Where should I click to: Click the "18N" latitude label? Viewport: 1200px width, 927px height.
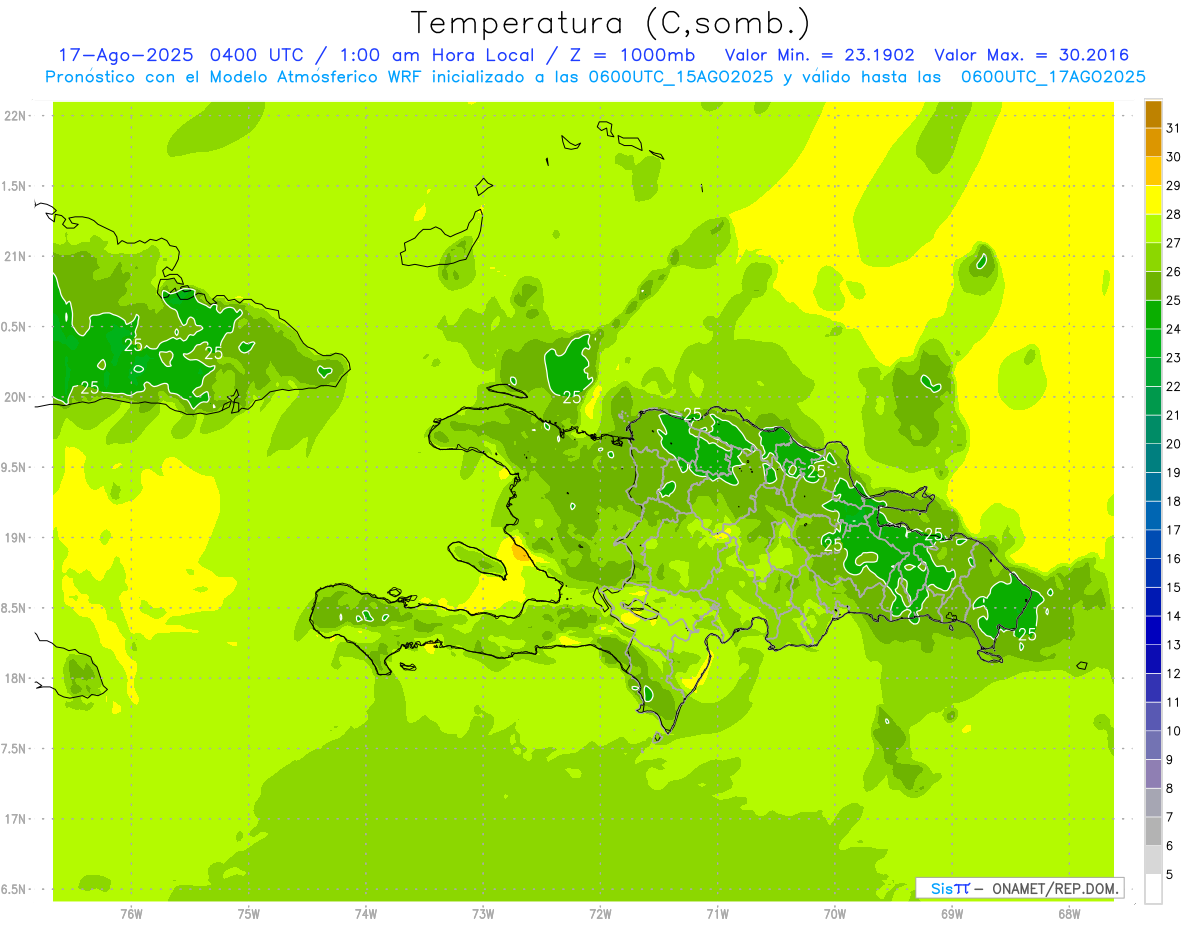(x=16, y=678)
